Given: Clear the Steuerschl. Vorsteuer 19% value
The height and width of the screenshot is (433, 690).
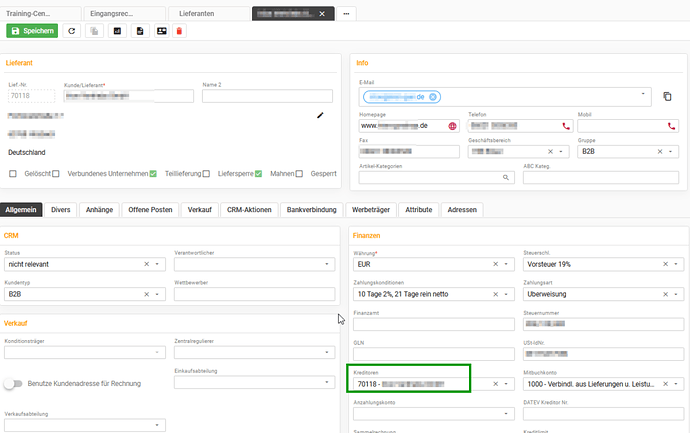Looking at the screenshot, I should [665, 264].
